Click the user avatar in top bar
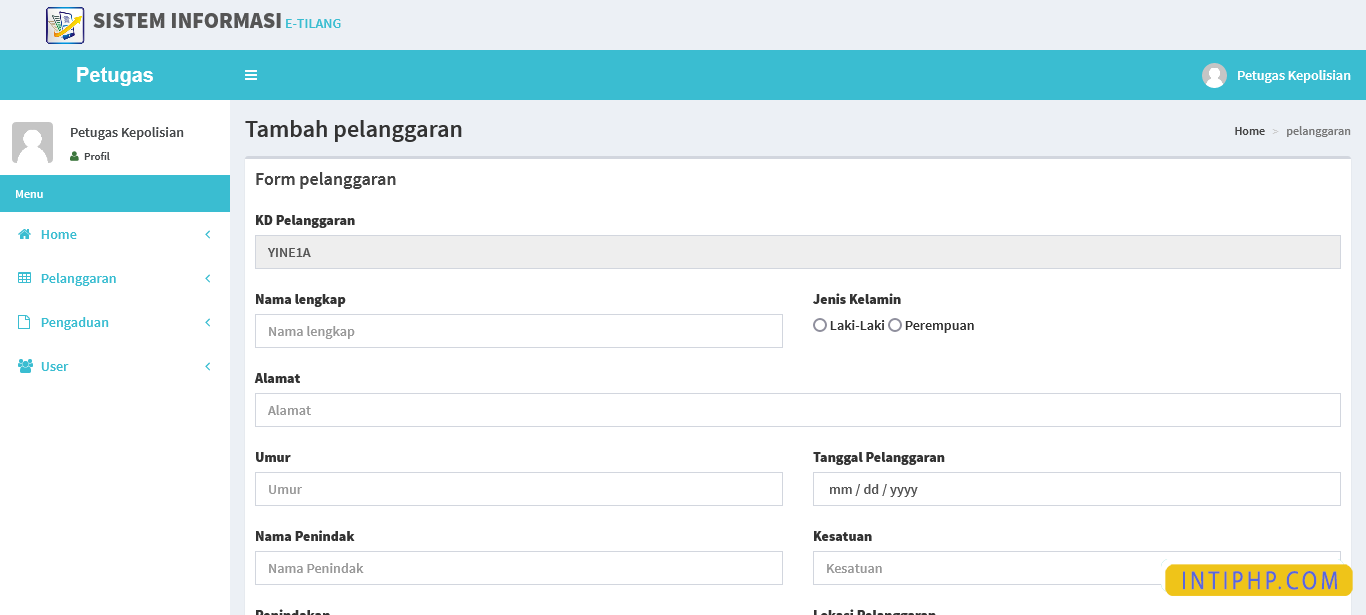 click(1214, 76)
